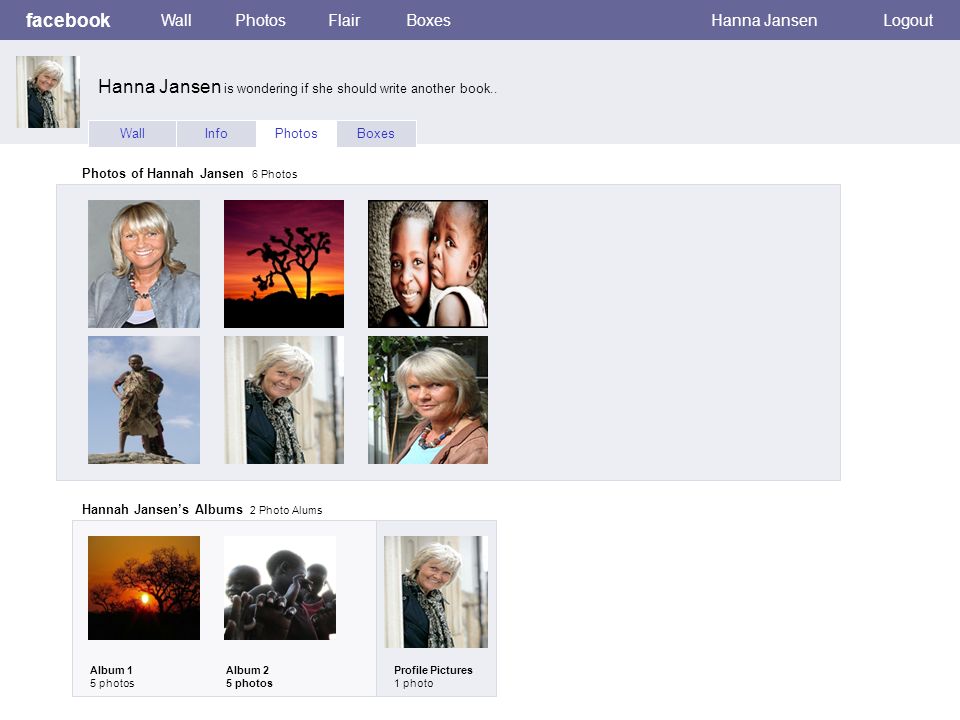
Task: Click the Hanna Jansen name in the status line
Action: pos(159,86)
